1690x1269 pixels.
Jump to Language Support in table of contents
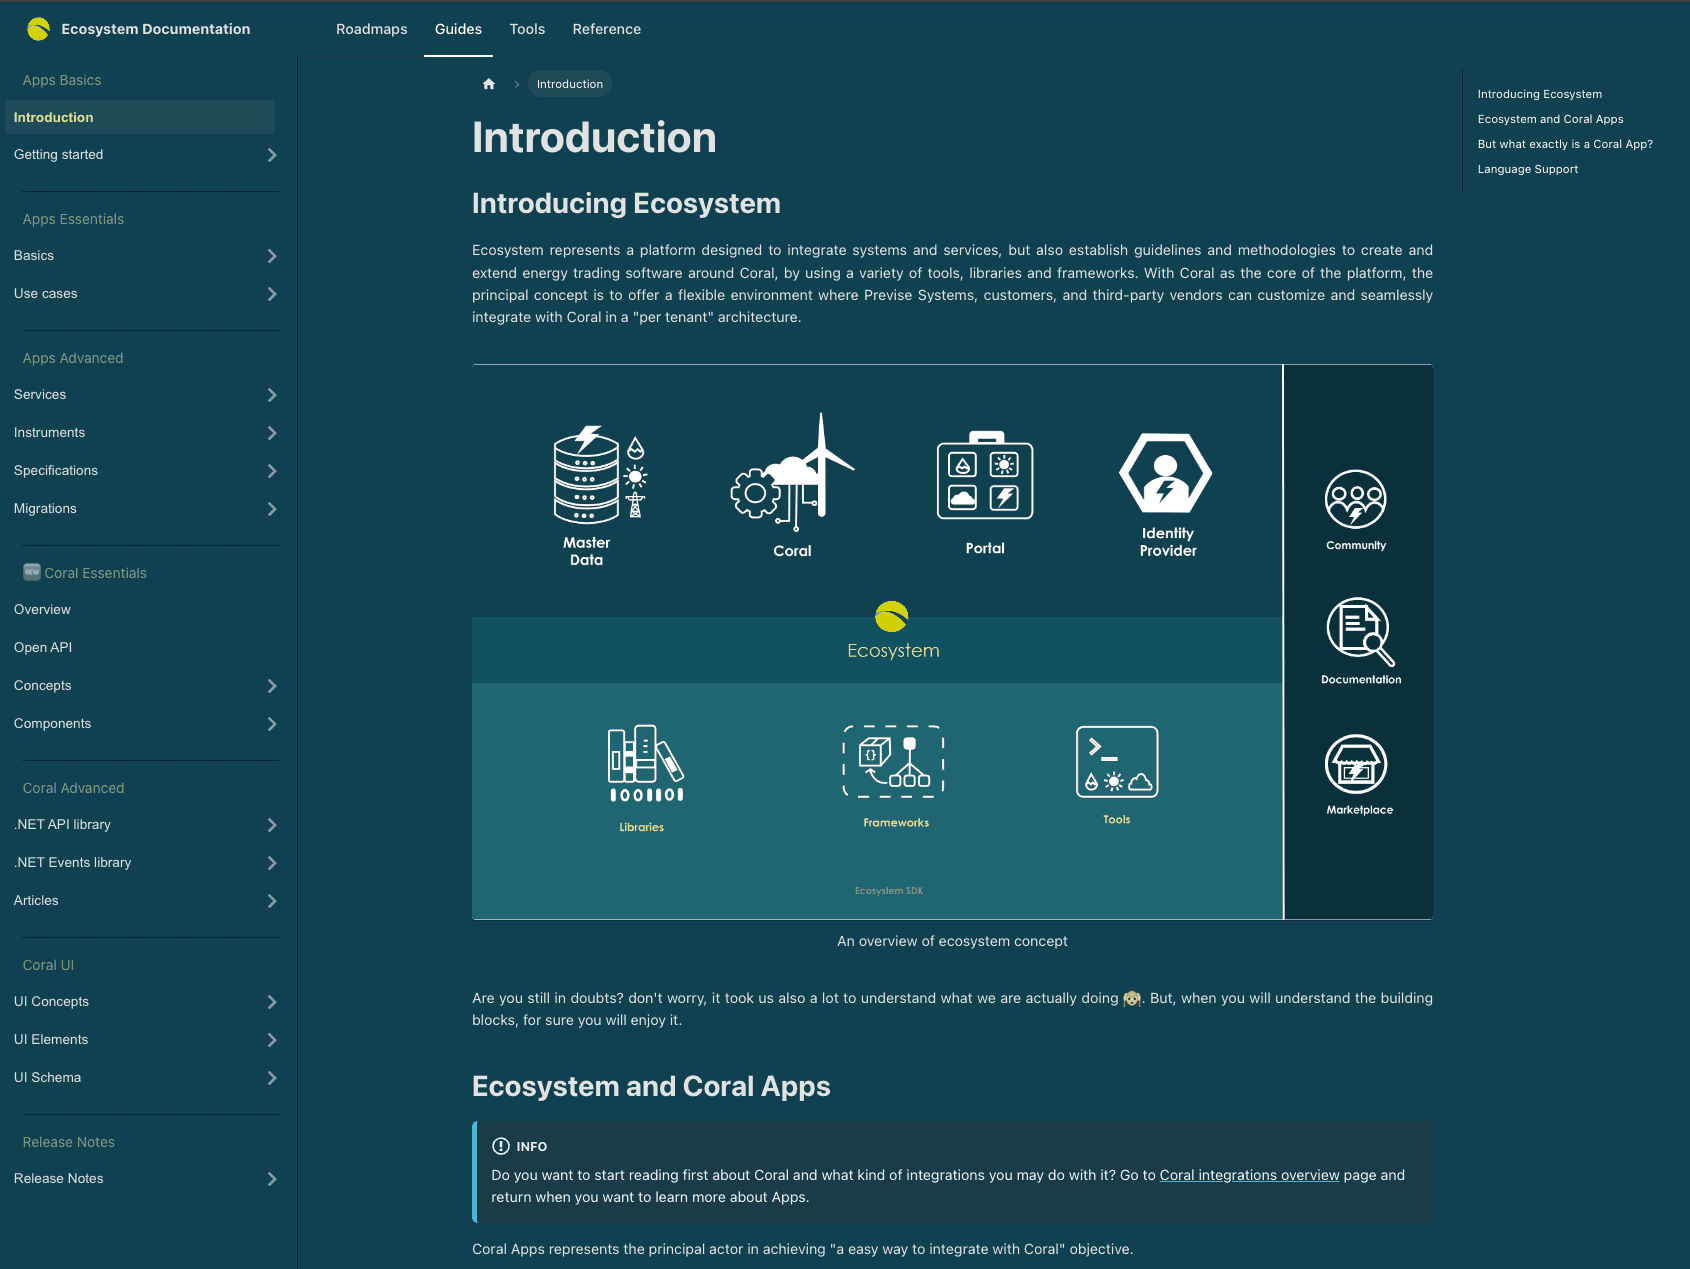[x=1527, y=169]
